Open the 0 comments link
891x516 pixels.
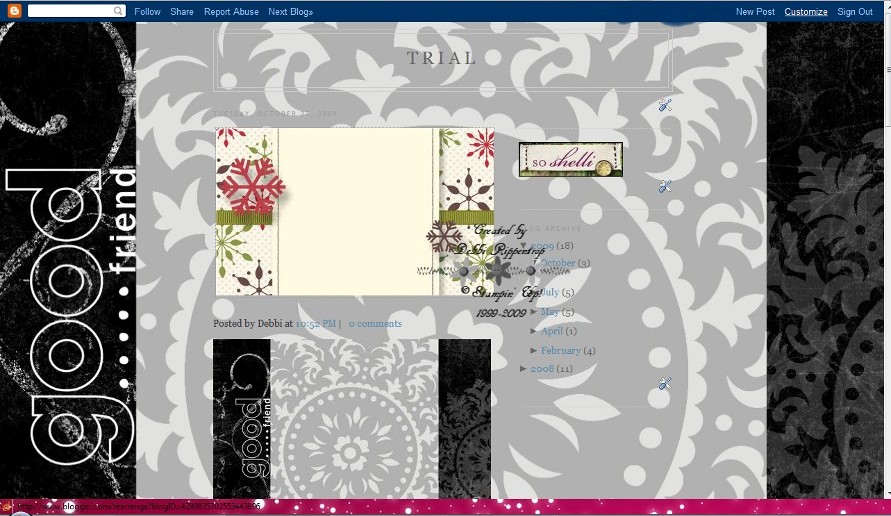[375, 323]
